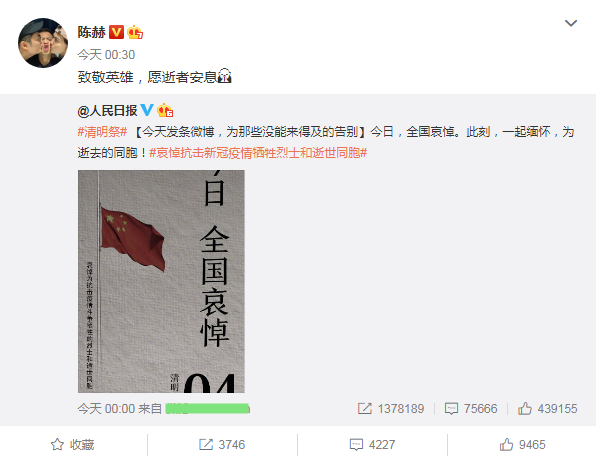Screen dimensions: 596x461
Task: Open the #哀悼抗击新冠疫情牺牲烈士和逝世同胞# topic
Action: (258, 153)
